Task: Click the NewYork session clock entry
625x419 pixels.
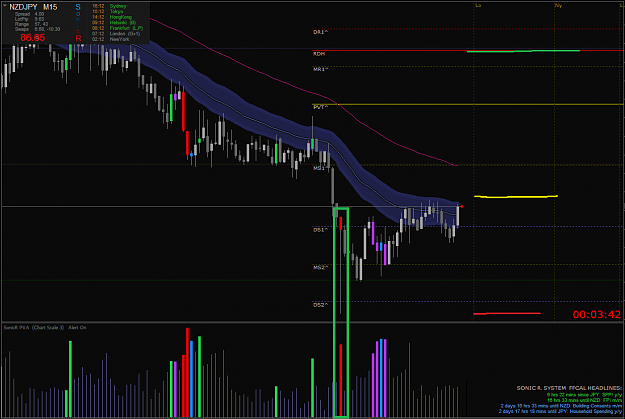Action: point(110,39)
